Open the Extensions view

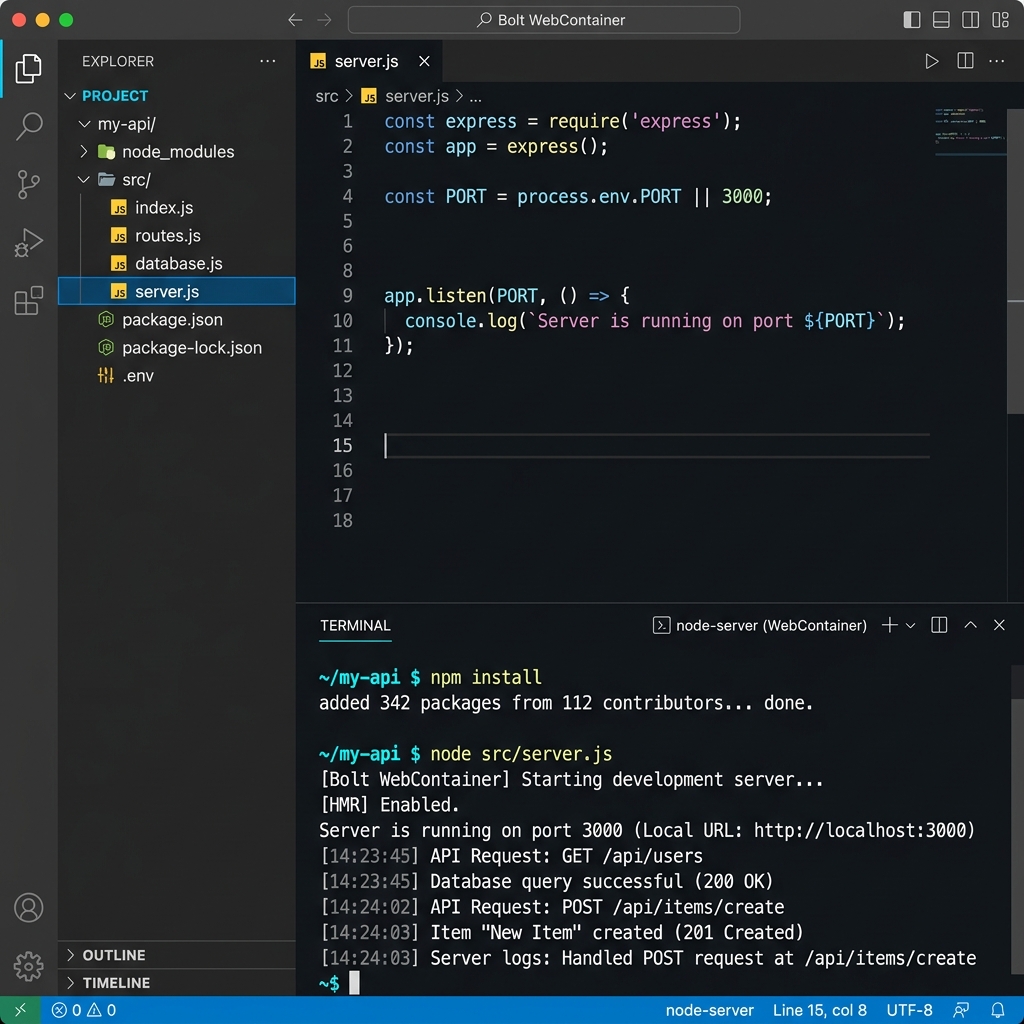28,300
